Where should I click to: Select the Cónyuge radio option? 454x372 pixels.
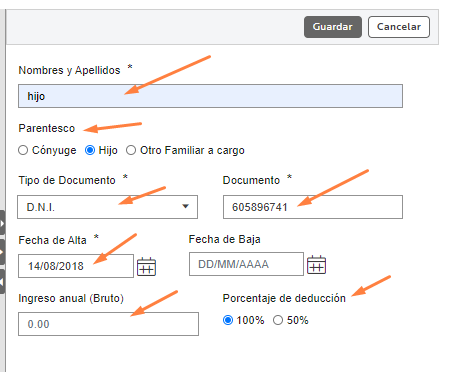pos(23,150)
